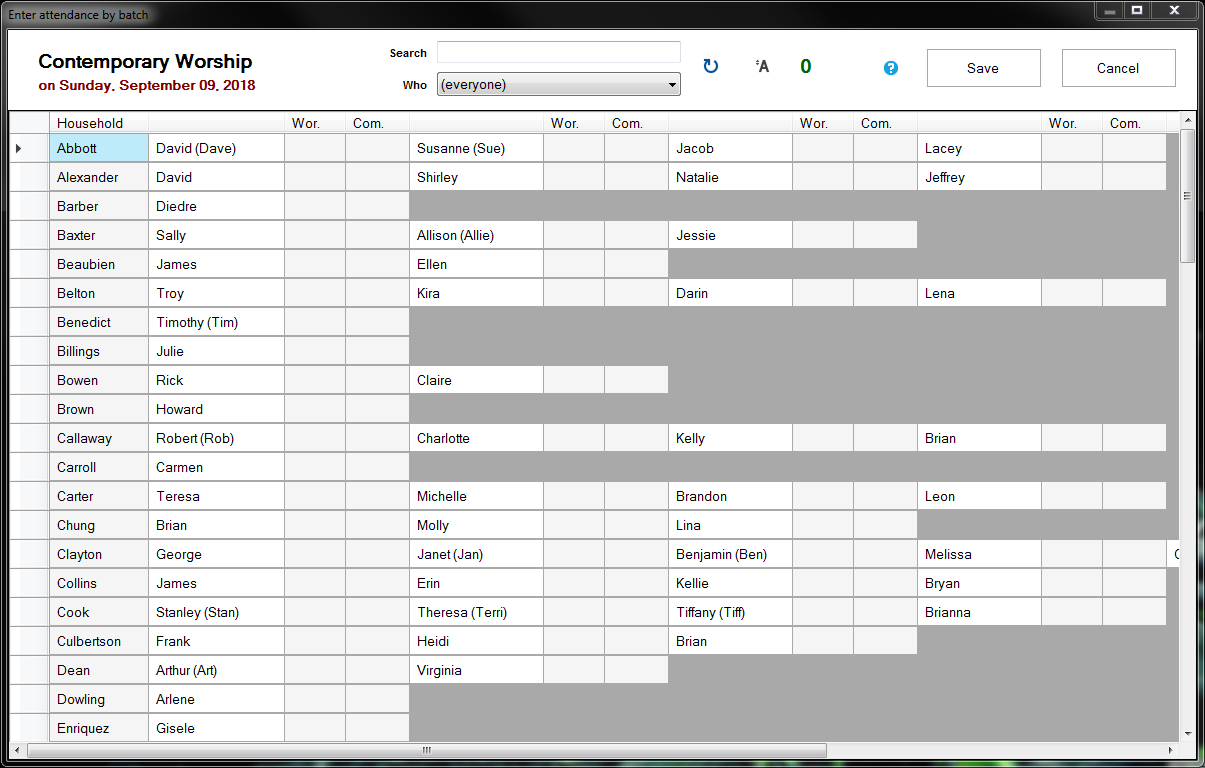Toggle Worship cell for Sally Baxter
Viewport: 1205px width, 768px height.
pyautogui.click(x=314, y=236)
